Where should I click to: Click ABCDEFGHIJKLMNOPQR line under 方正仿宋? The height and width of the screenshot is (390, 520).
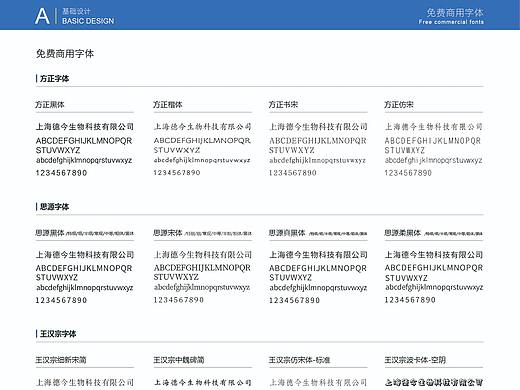tap(433, 141)
